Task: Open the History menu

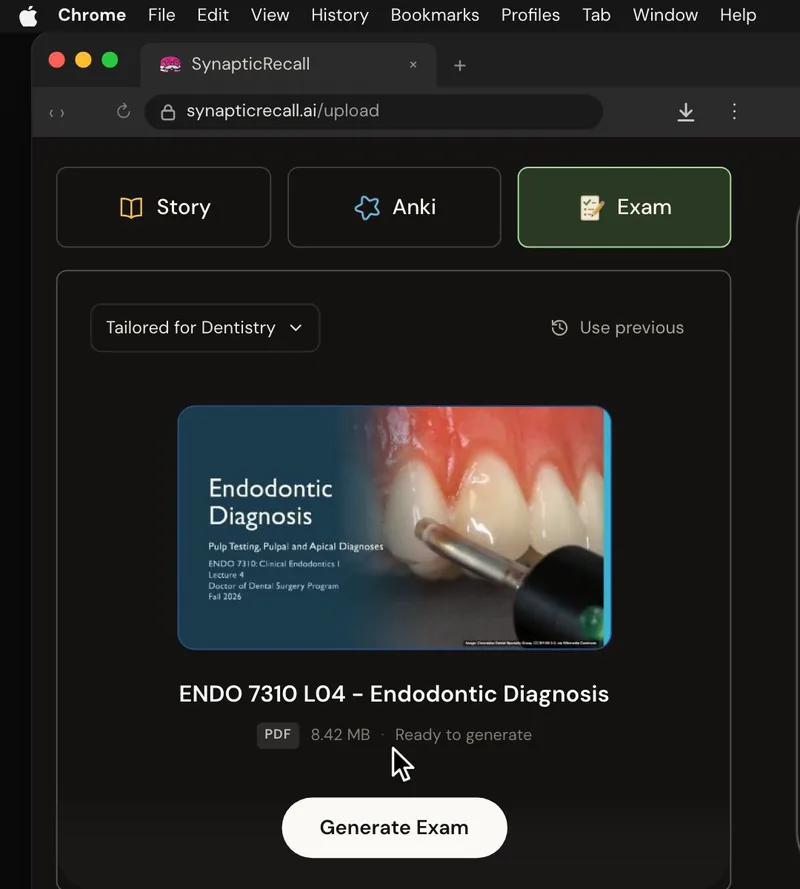Action: [x=340, y=15]
